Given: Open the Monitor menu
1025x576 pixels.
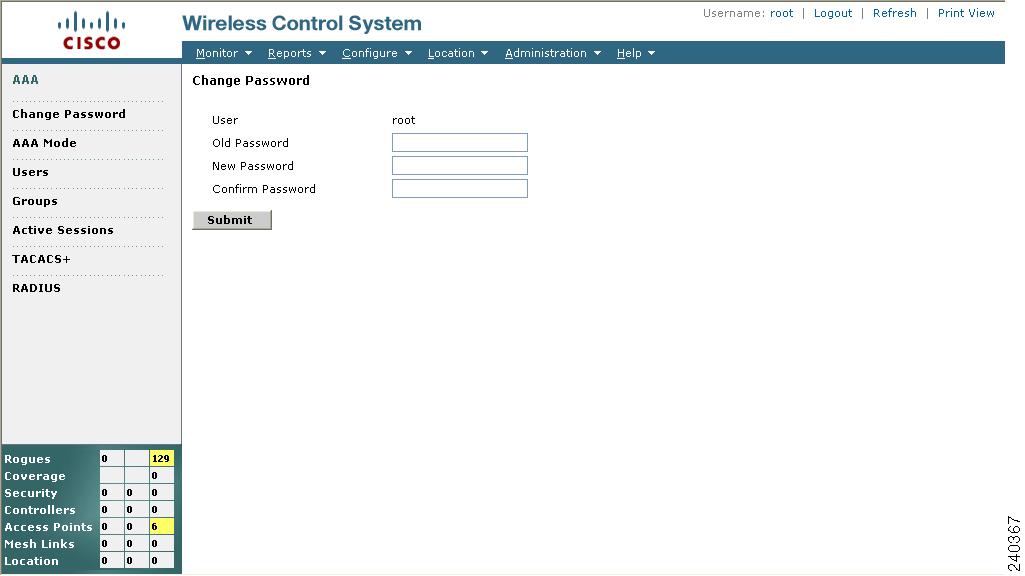Looking at the screenshot, I should [x=217, y=53].
